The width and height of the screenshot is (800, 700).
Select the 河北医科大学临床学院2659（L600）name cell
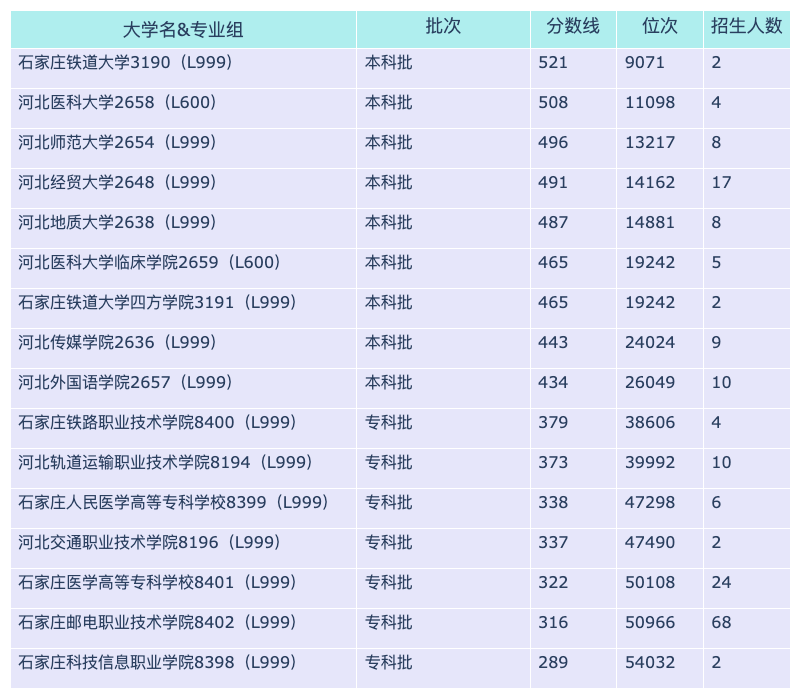pos(183,268)
